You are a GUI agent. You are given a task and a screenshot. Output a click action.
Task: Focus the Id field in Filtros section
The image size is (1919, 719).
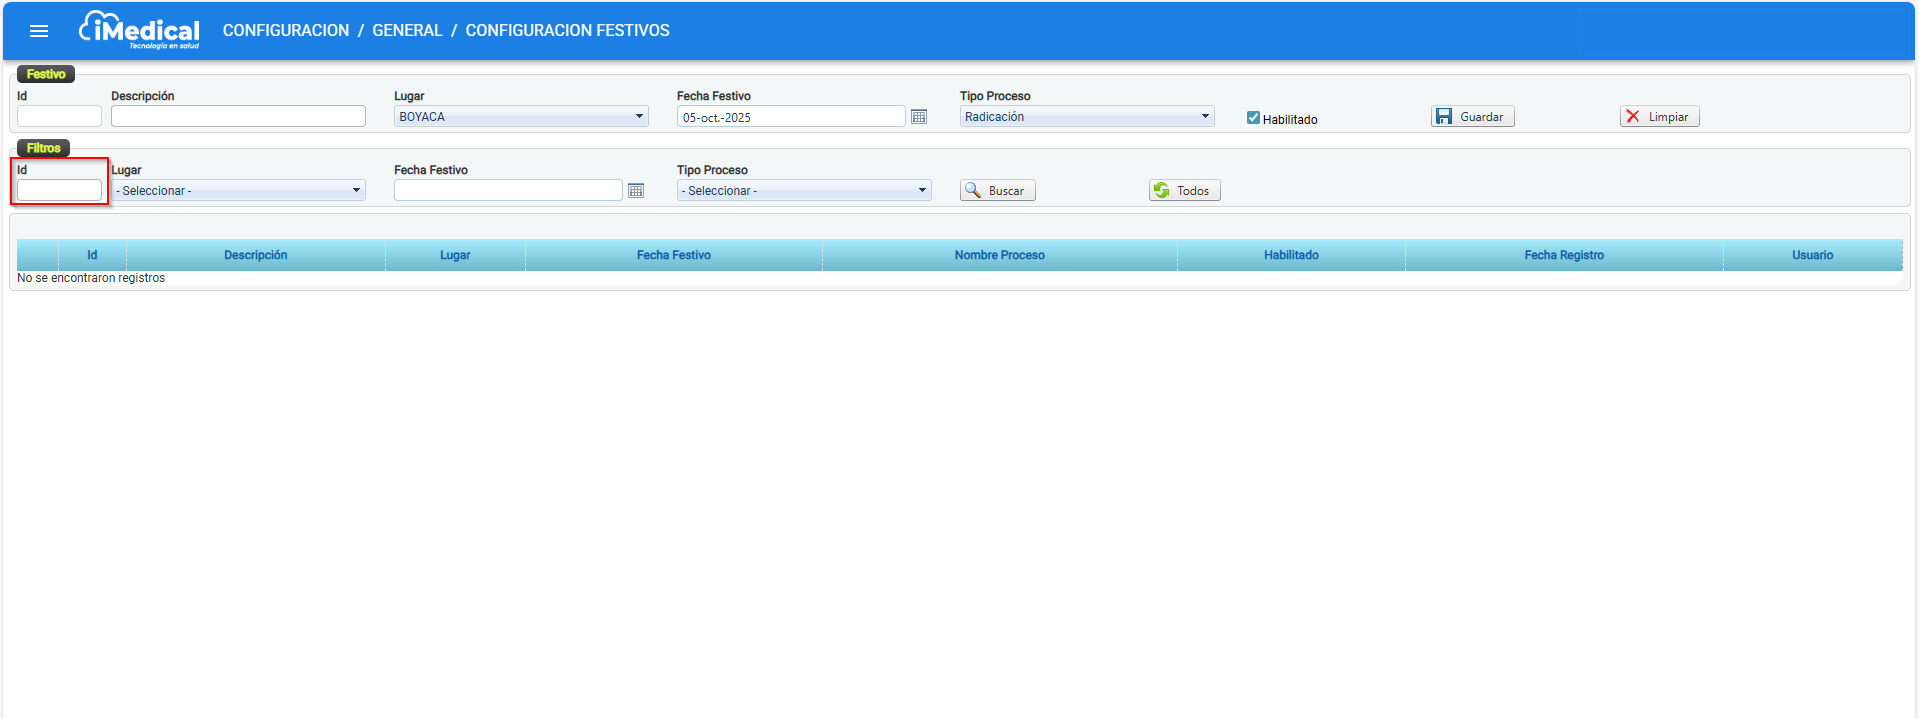pyautogui.click(x=60, y=191)
